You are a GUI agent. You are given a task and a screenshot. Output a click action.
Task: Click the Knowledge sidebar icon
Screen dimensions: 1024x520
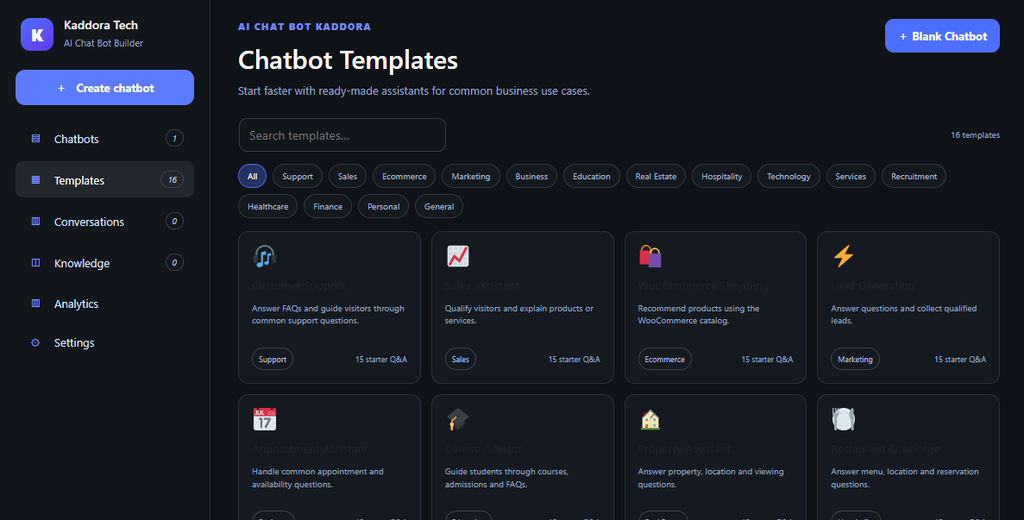pos(36,263)
